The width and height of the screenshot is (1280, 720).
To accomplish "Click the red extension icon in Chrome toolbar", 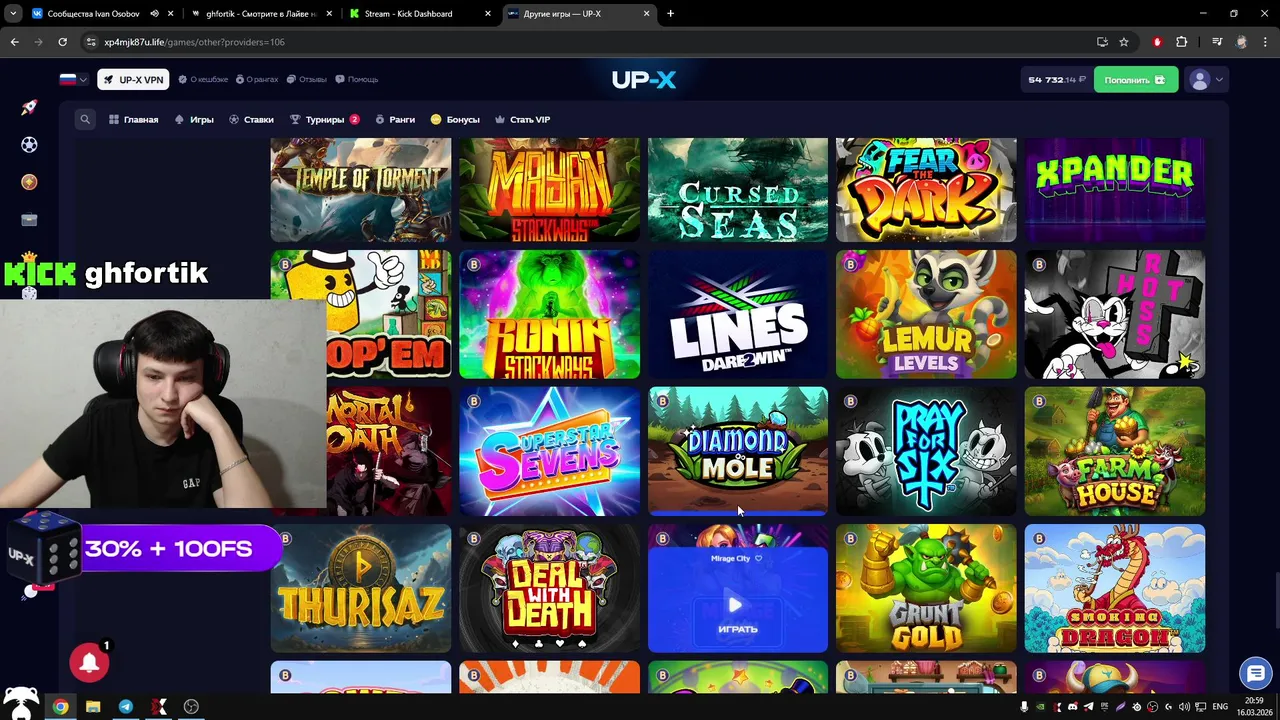I will 1157,42.
